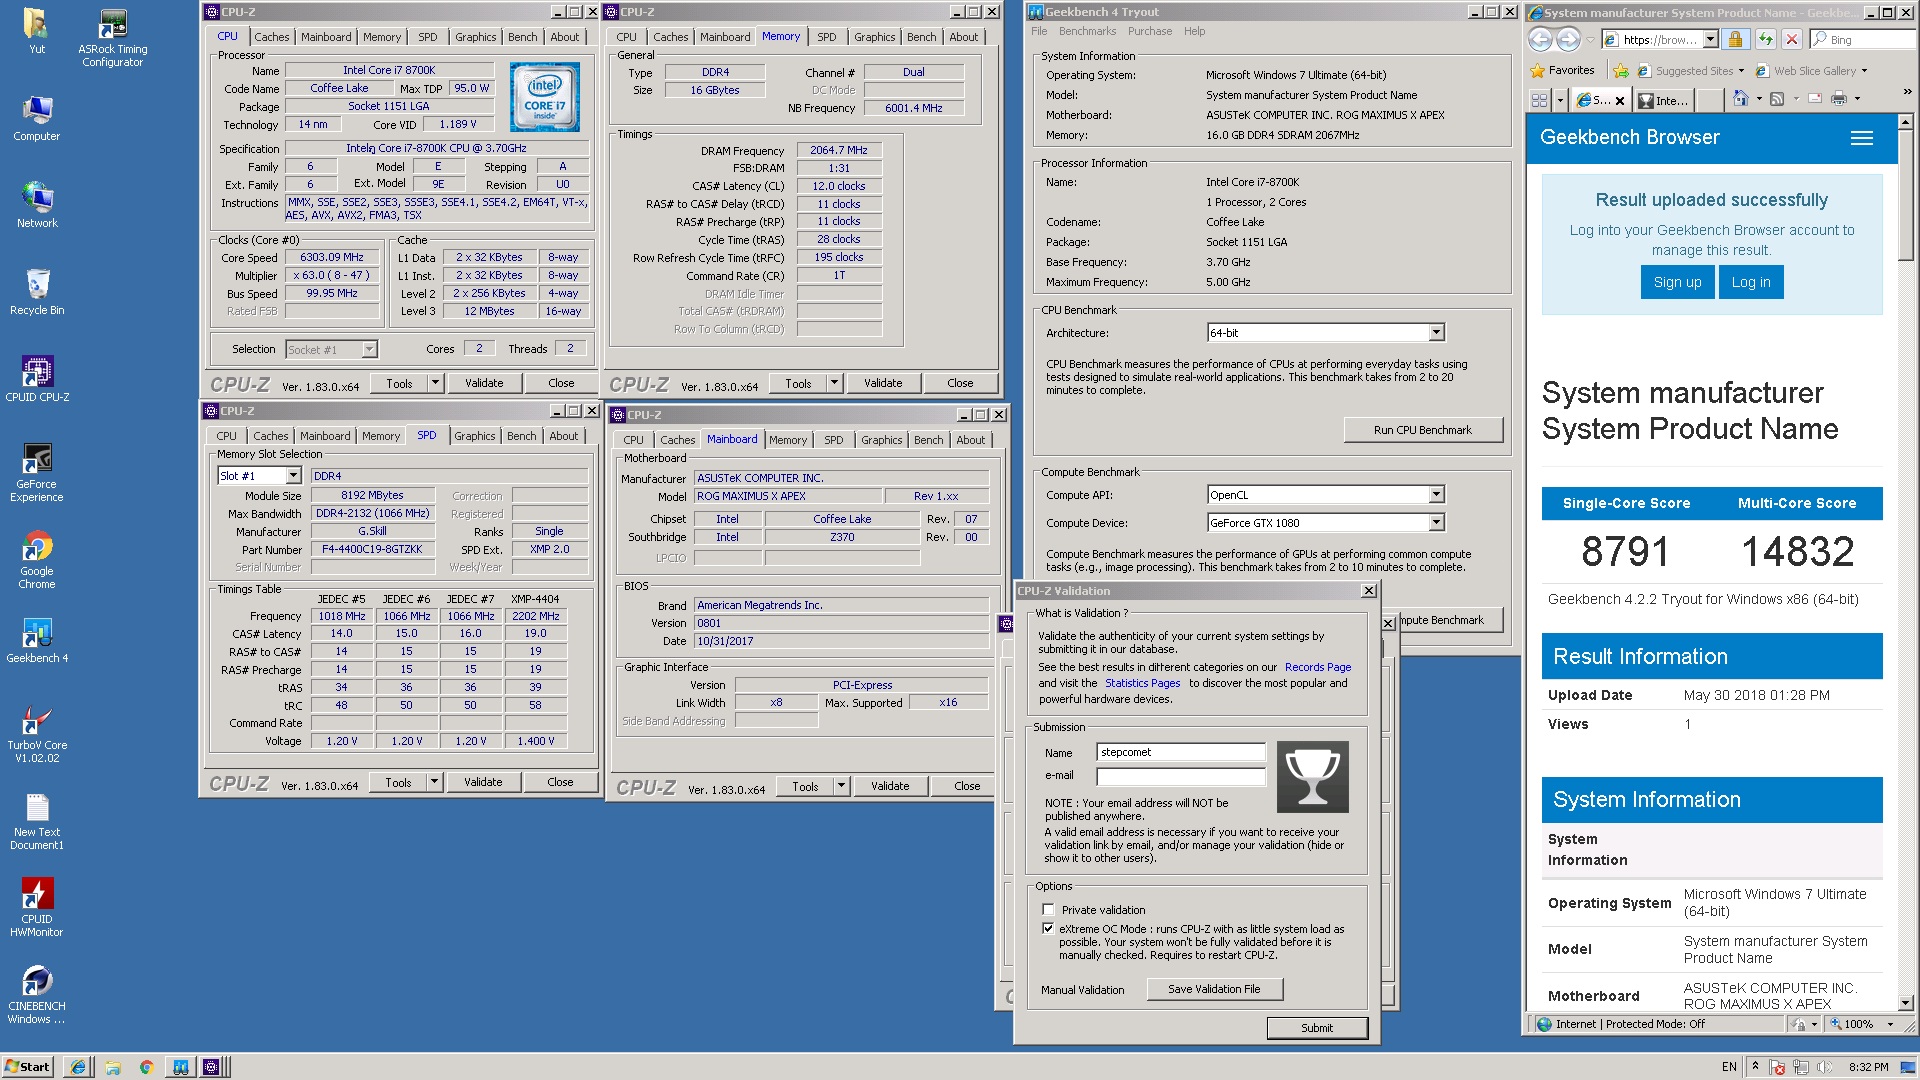Open the Recycle Bin desktop icon
This screenshot has height=1080, width=1920.
37,292
